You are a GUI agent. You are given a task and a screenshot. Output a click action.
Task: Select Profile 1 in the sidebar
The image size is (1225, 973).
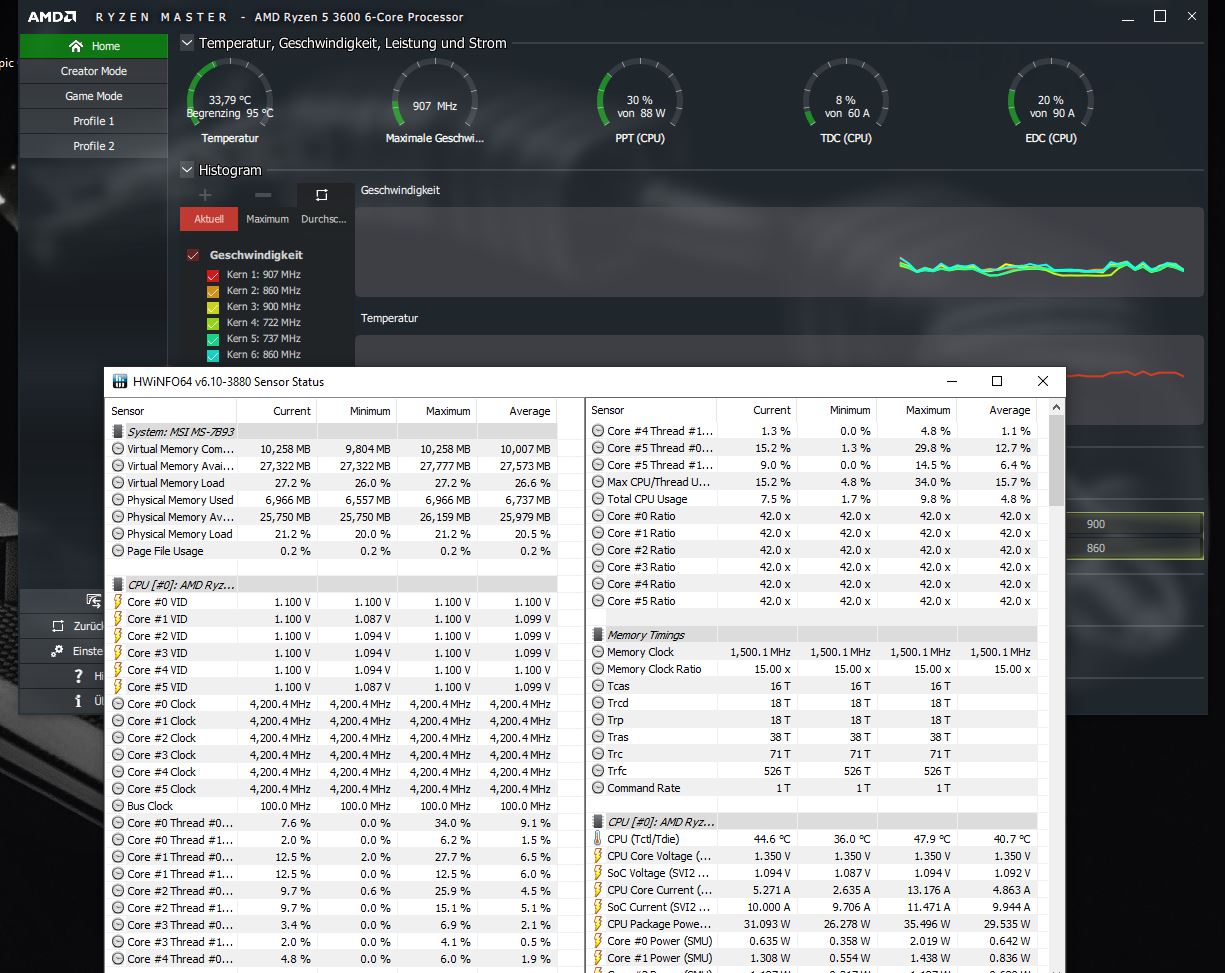click(x=94, y=121)
